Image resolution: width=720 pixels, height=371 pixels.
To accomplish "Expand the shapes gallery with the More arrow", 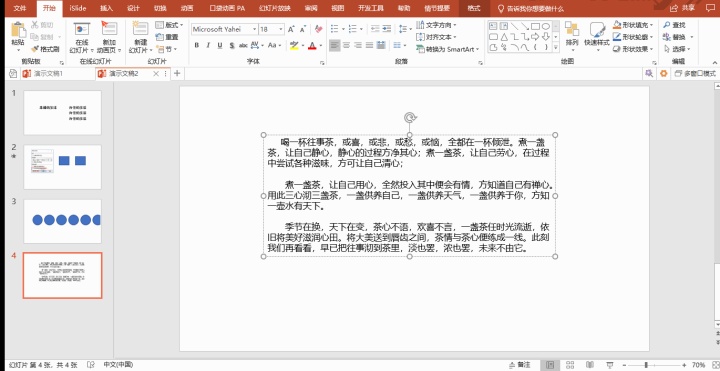I will point(556,47).
